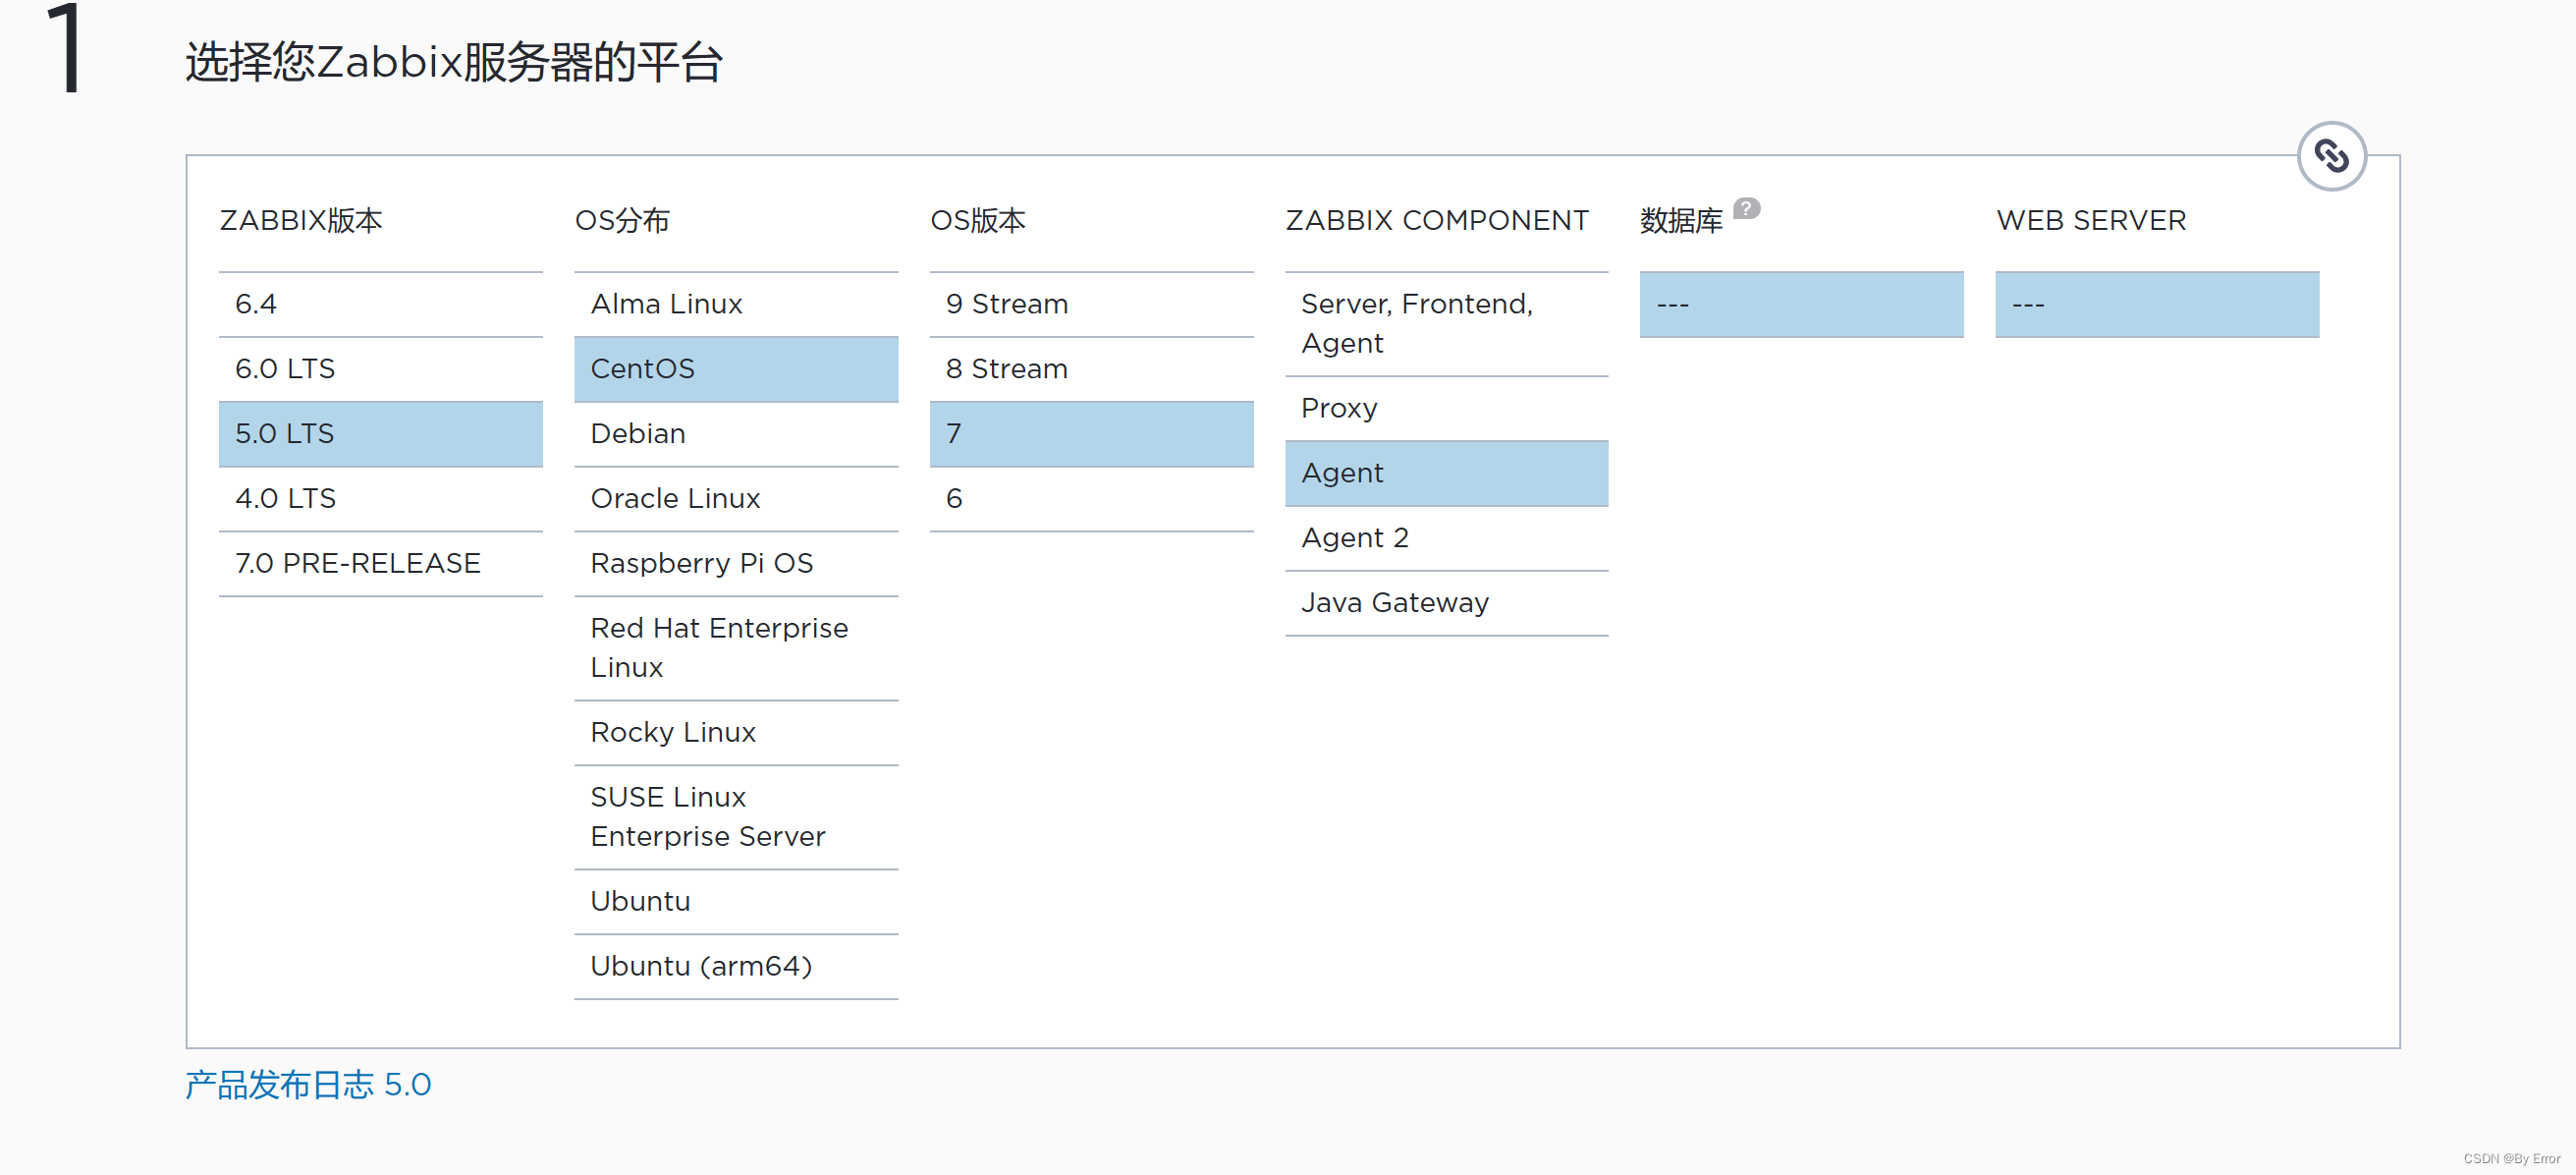The height and width of the screenshot is (1175, 2576).
Task: Open the database help question-mark icon
Action: coord(1746,208)
